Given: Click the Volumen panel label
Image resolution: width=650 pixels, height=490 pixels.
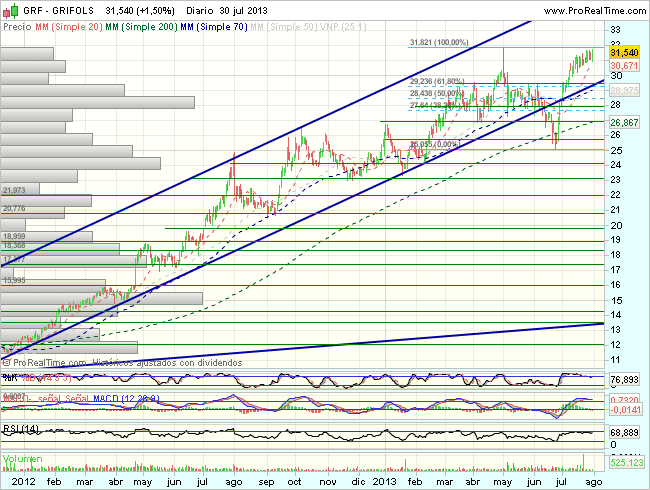Looking at the screenshot, I should point(23,459).
